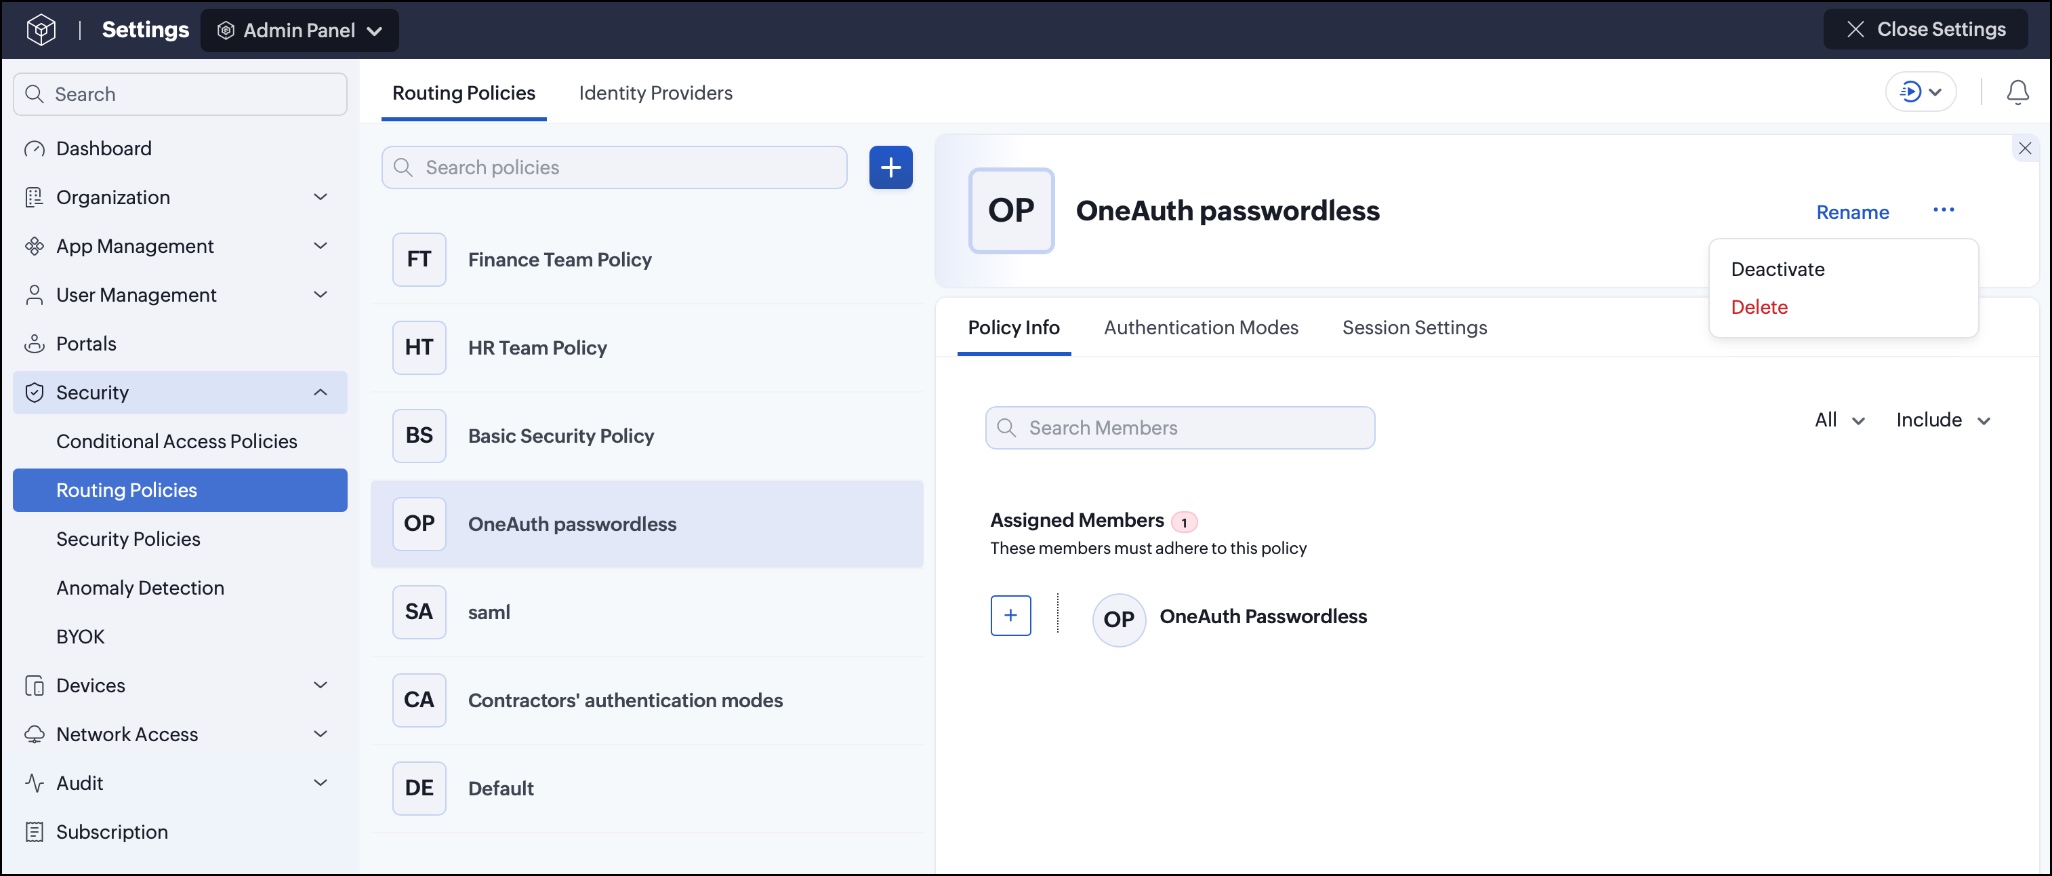The width and height of the screenshot is (2052, 876).
Task: Open the three-dot more options menu
Action: pyautogui.click(x=1944, y=210)
